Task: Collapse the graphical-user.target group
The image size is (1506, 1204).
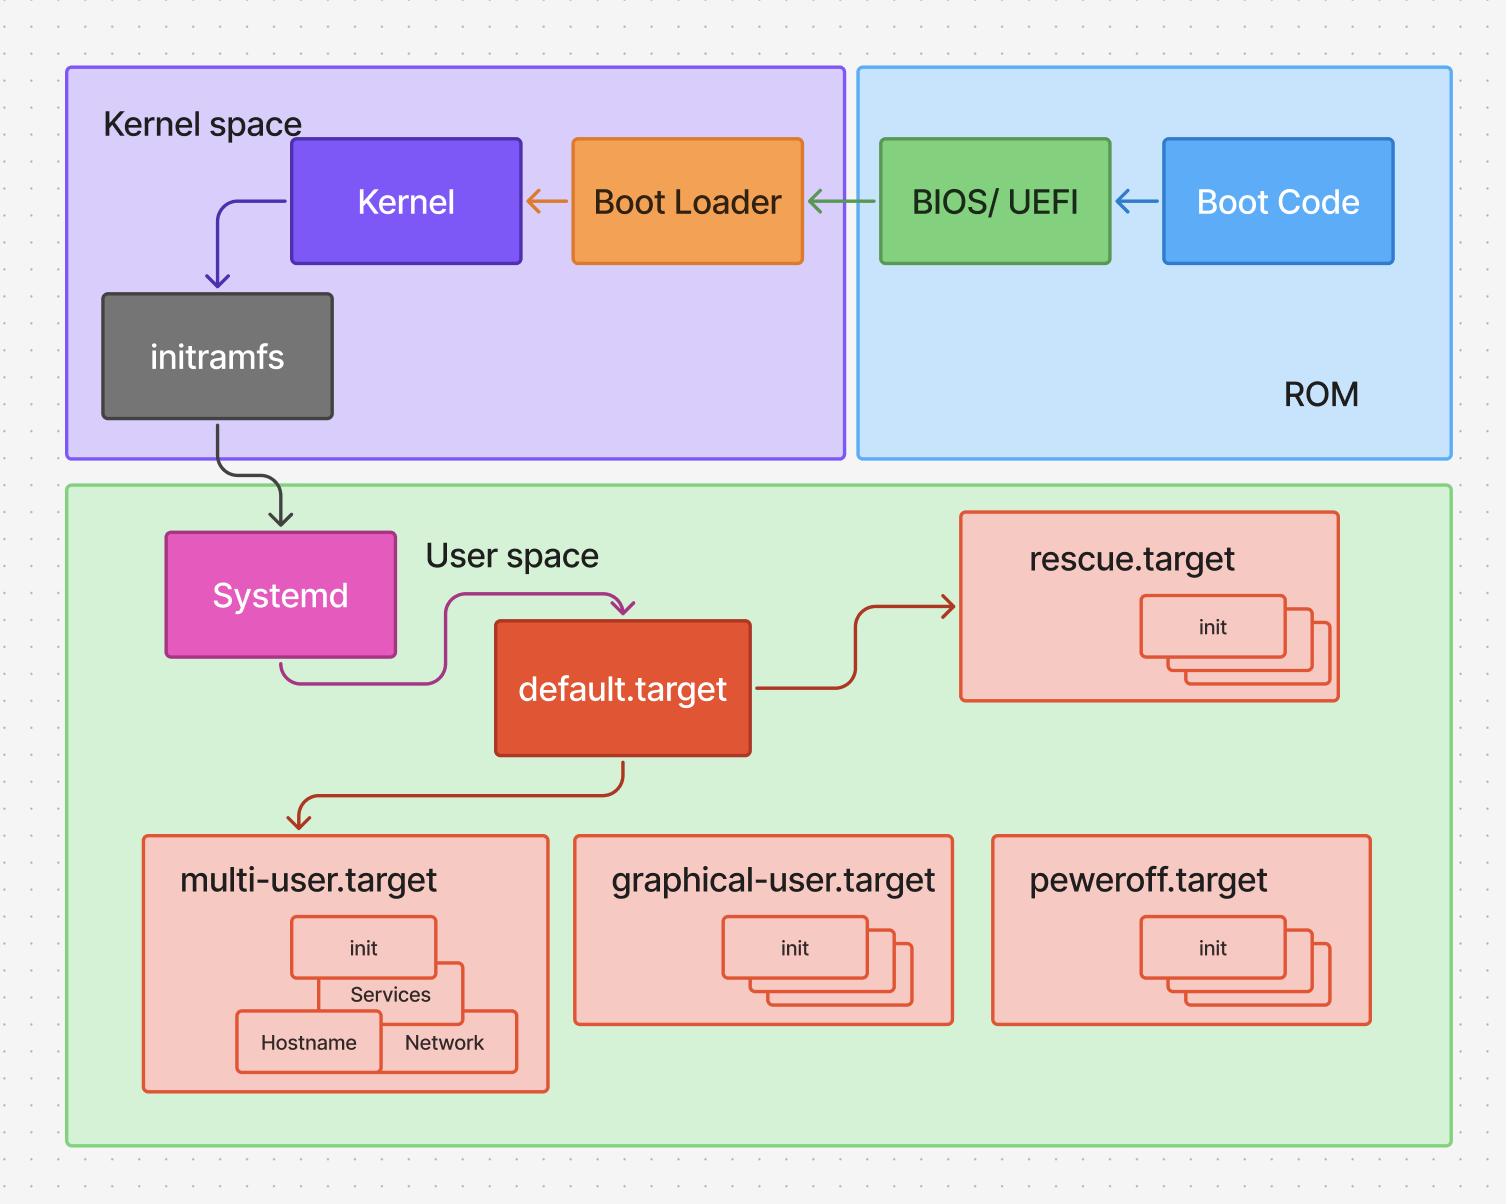Action: point(773,880)
